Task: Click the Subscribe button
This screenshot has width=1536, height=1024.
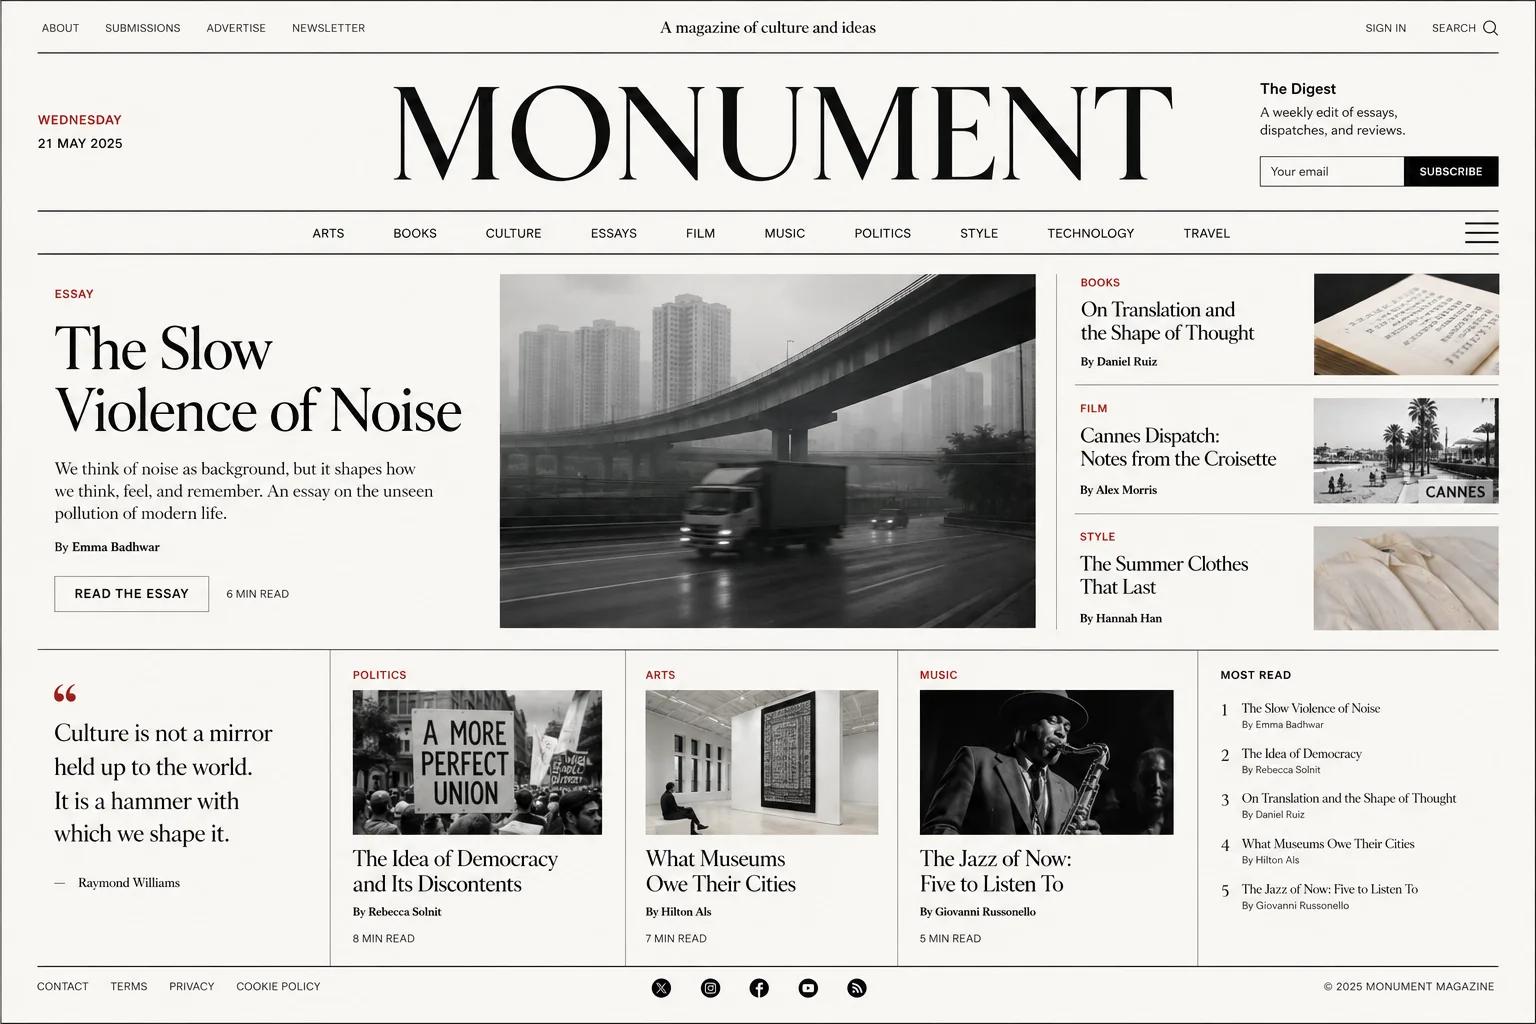Action: (1450, 171)
